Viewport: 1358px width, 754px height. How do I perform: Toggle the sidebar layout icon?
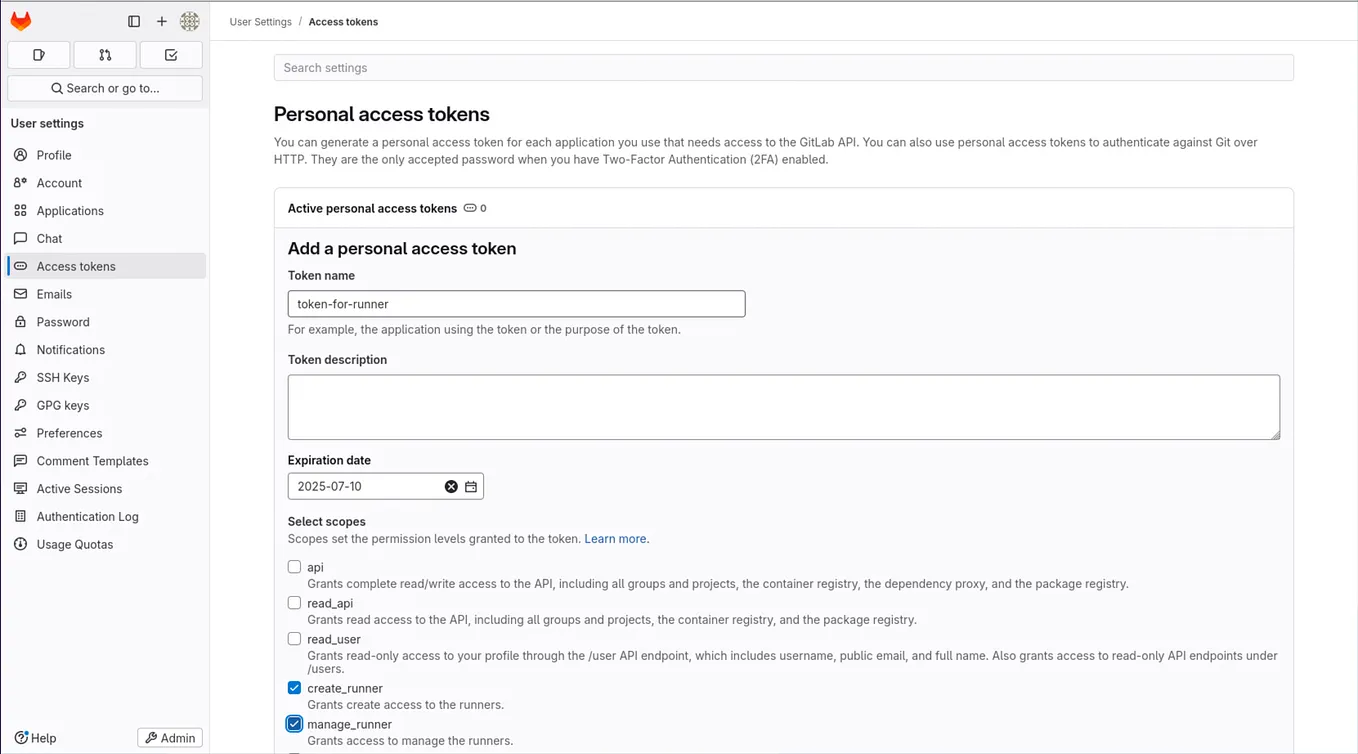(x=134, y=20)
